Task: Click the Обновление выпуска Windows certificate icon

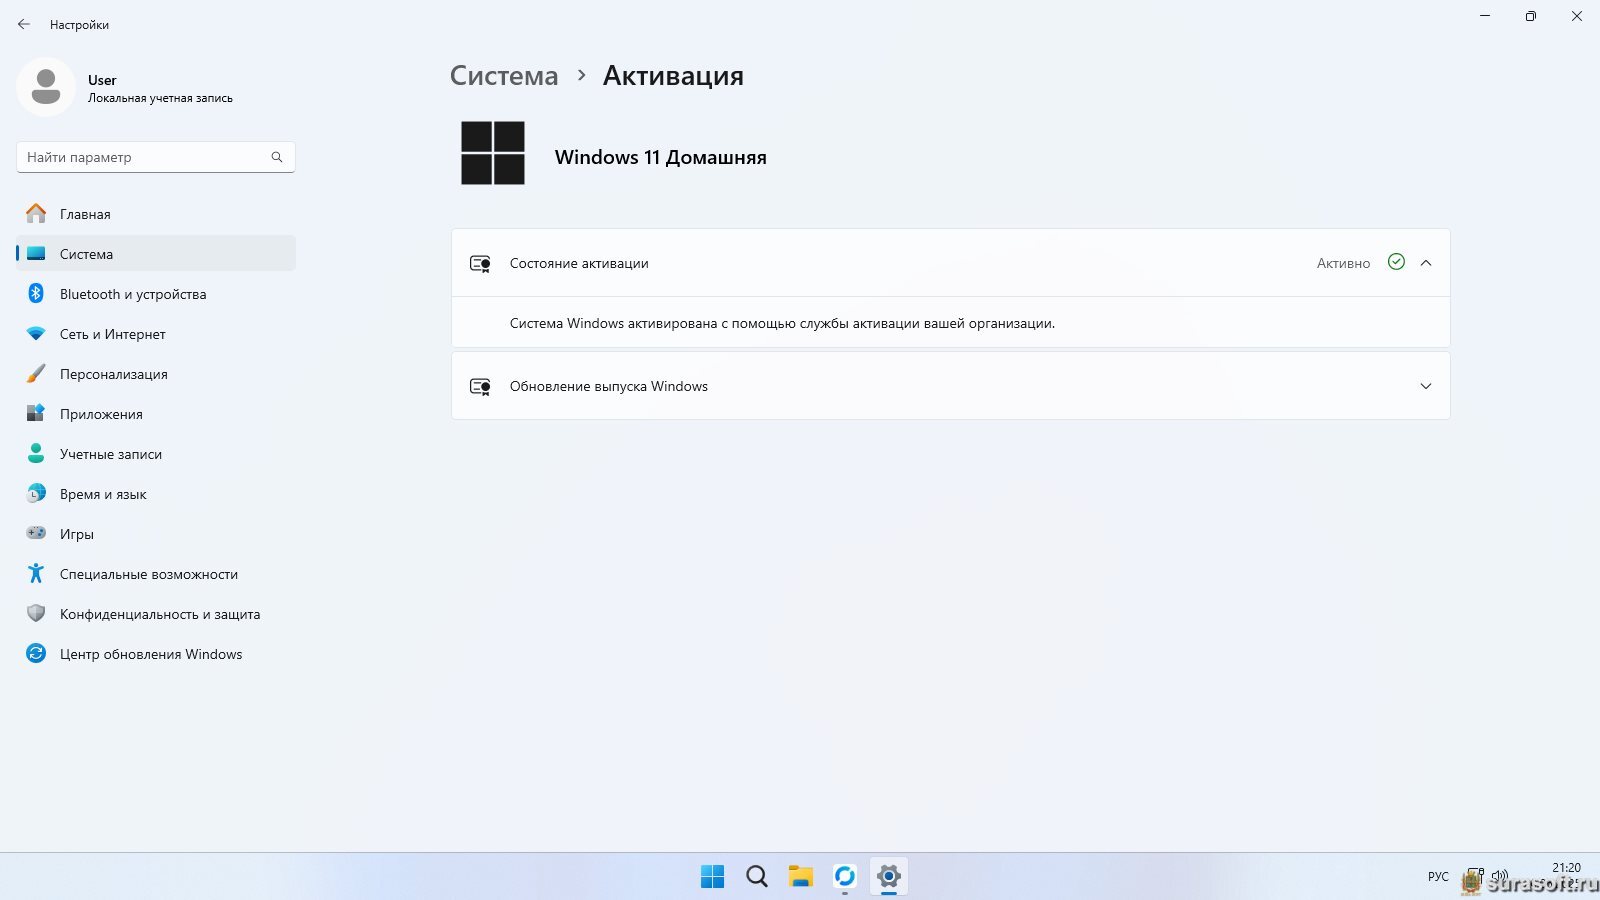Action: pos(480,387)
